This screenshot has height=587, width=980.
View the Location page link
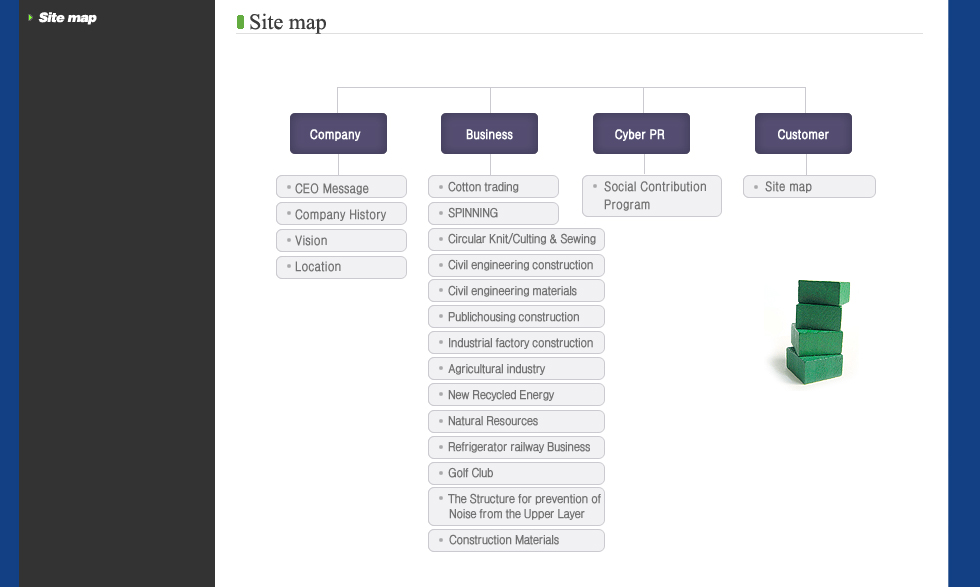pos(341,267)
